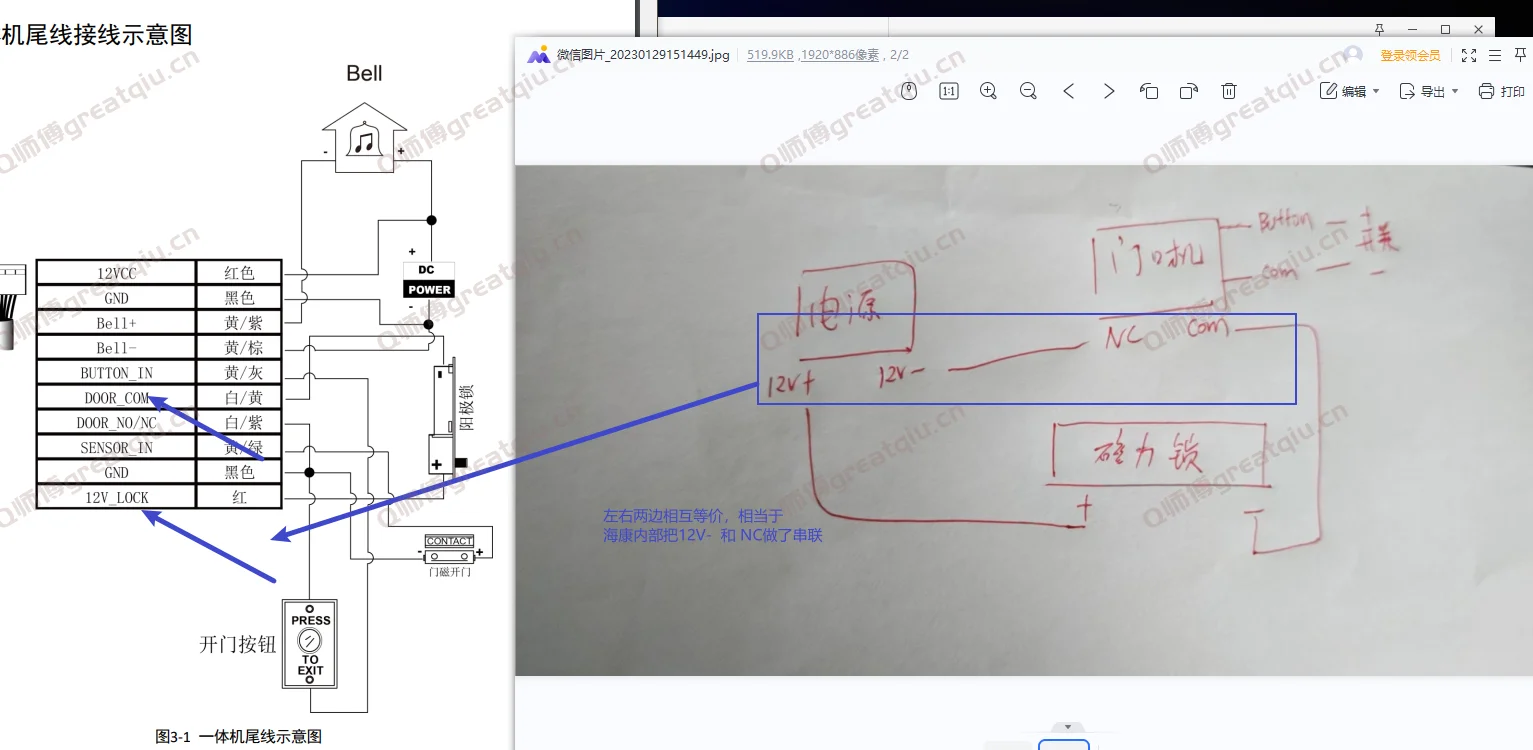
Task: Toggle the pin beside the hamburger menu
Action: coord(1521,56)
